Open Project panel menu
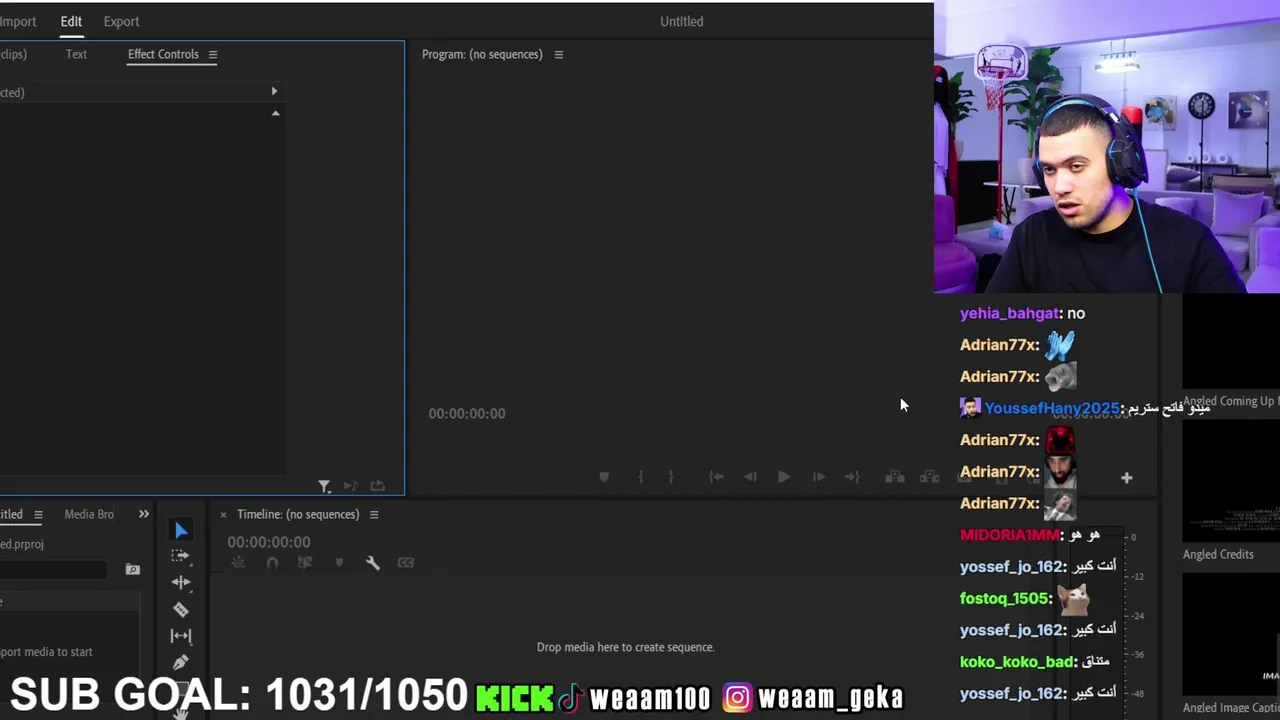 (x=38, y=515)
